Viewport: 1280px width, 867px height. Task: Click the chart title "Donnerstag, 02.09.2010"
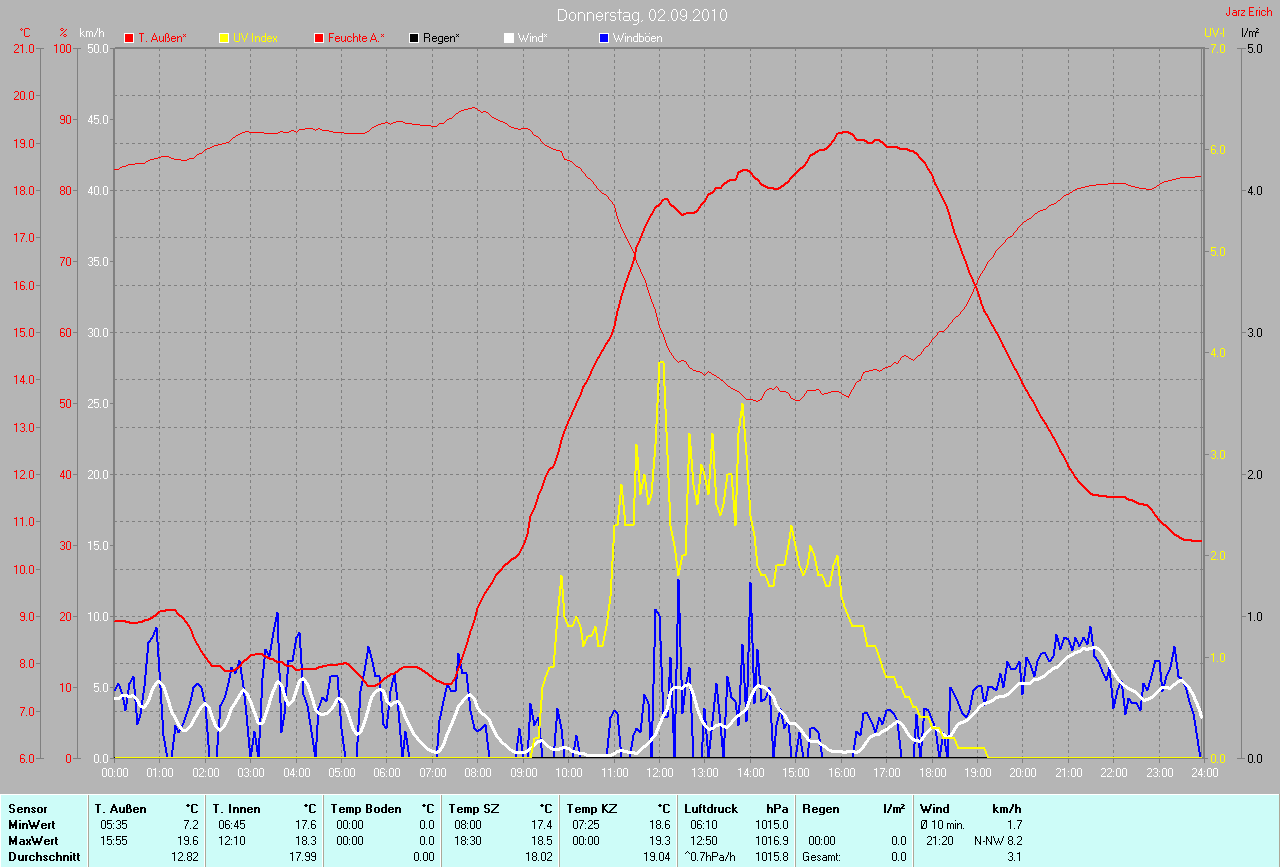642,16
